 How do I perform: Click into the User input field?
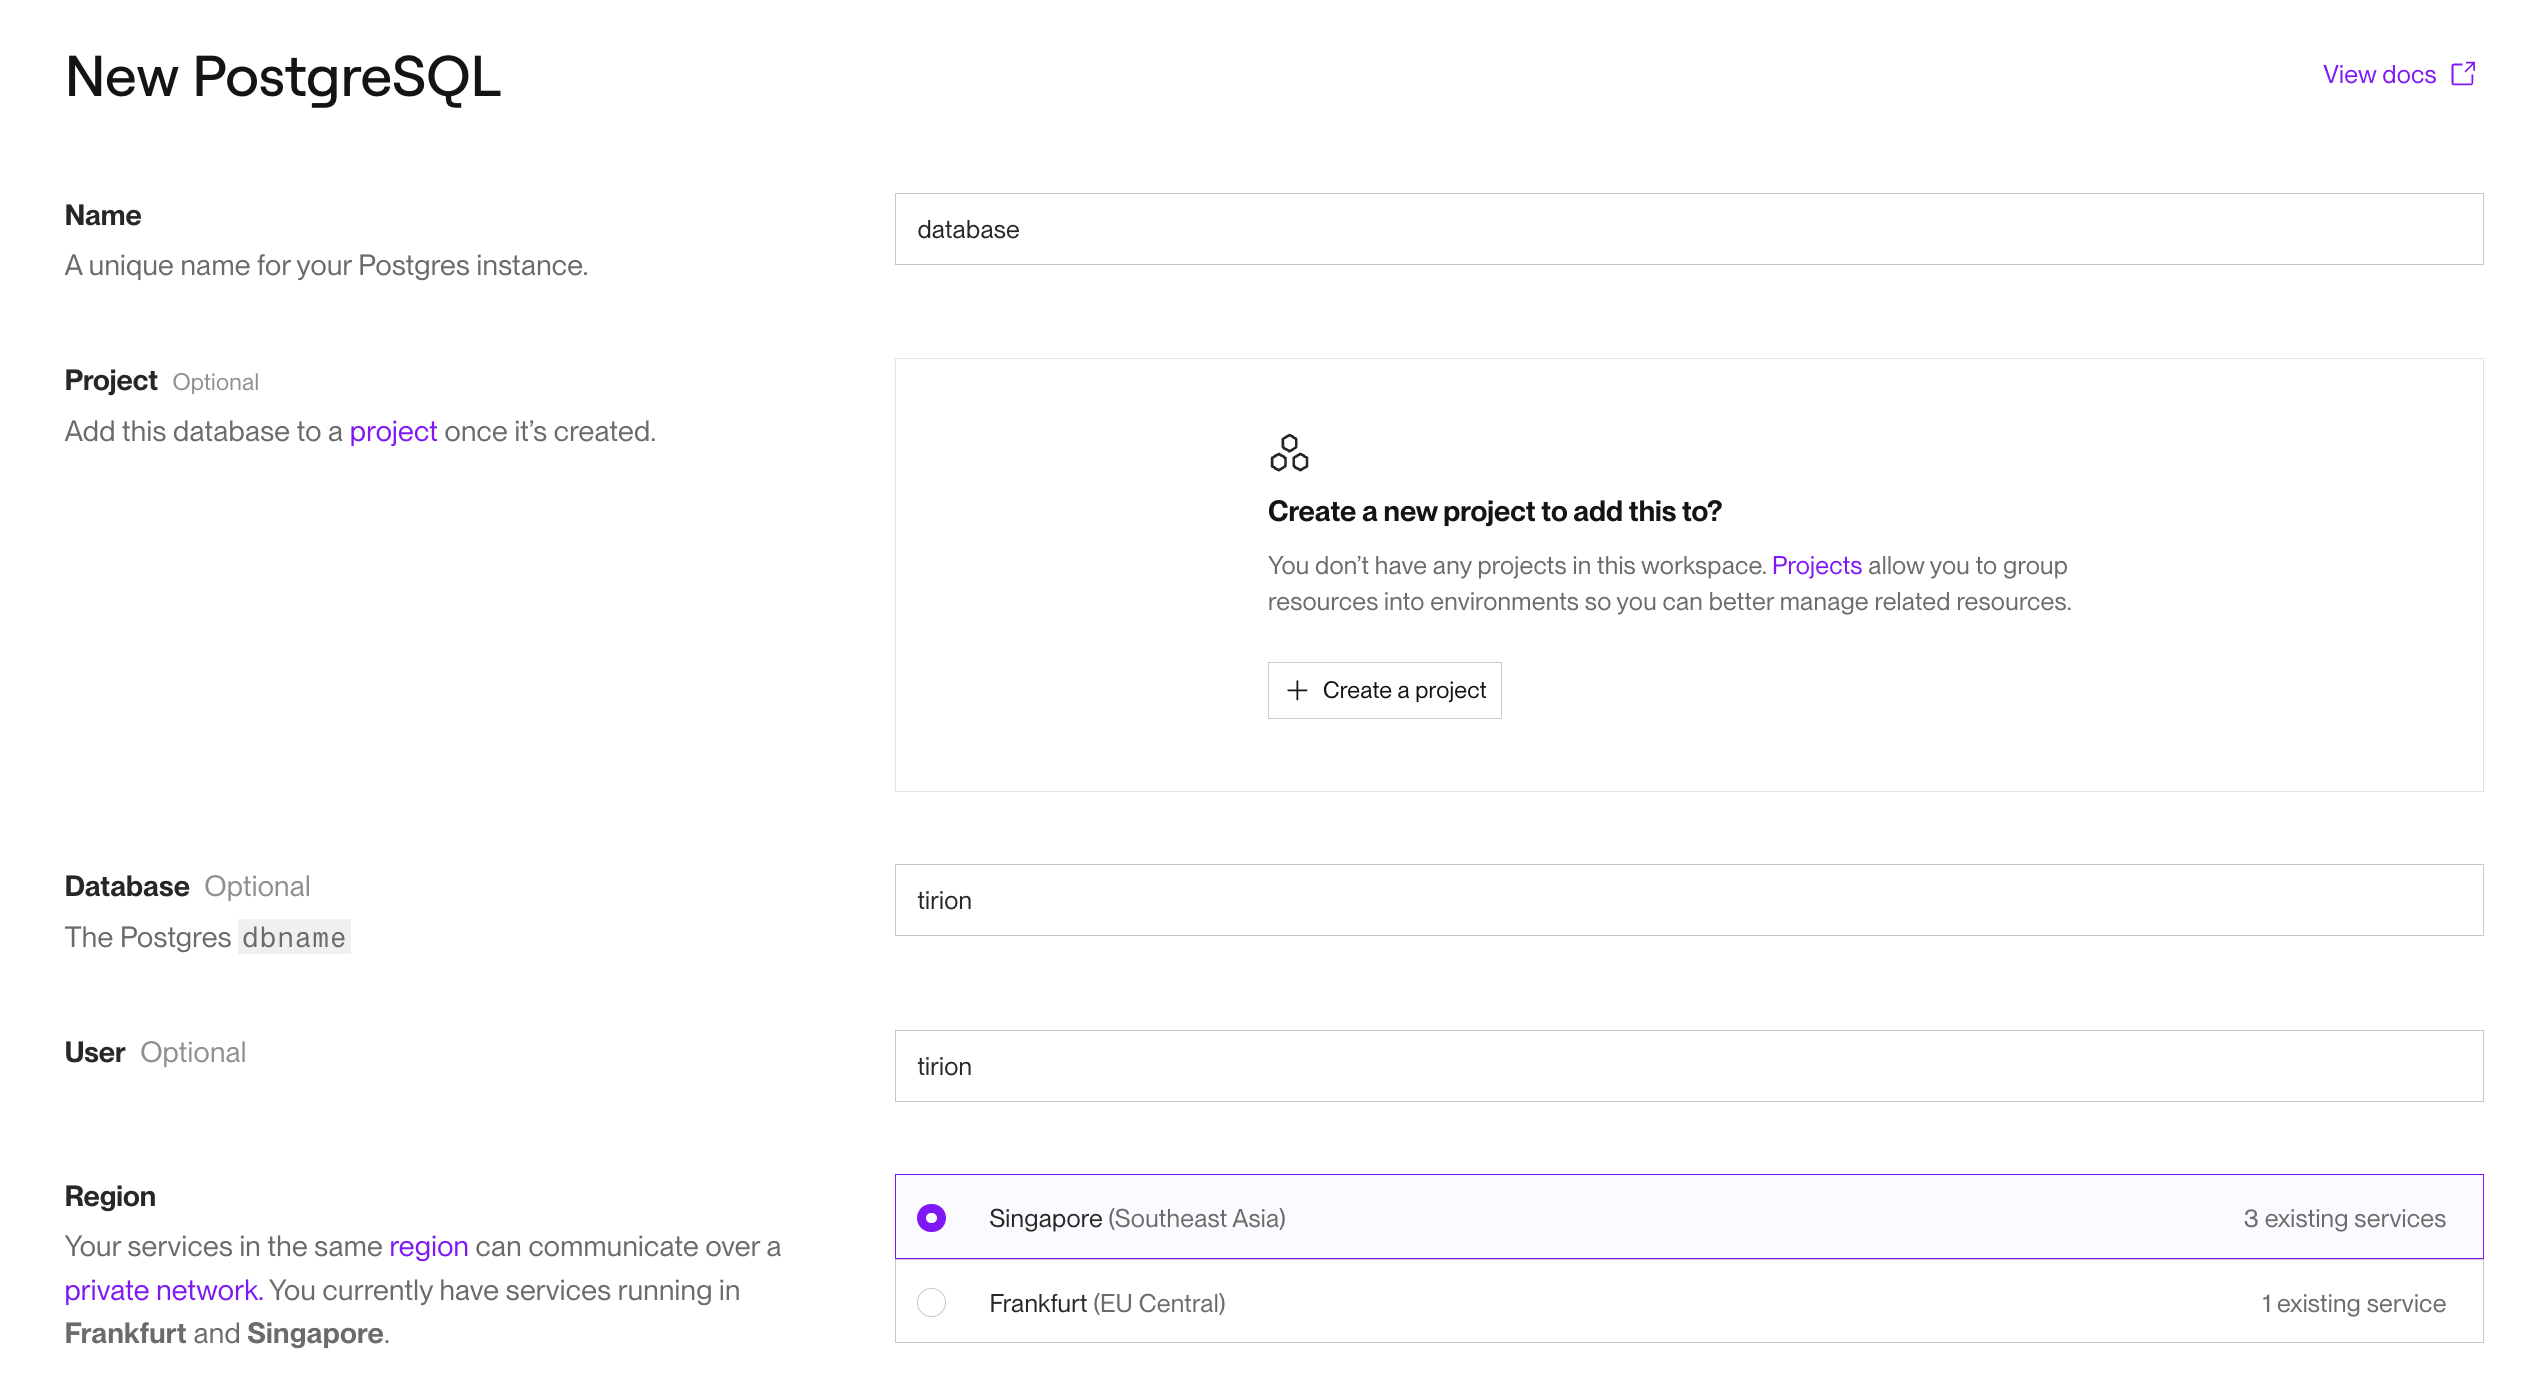(x=1688, y=1066)
